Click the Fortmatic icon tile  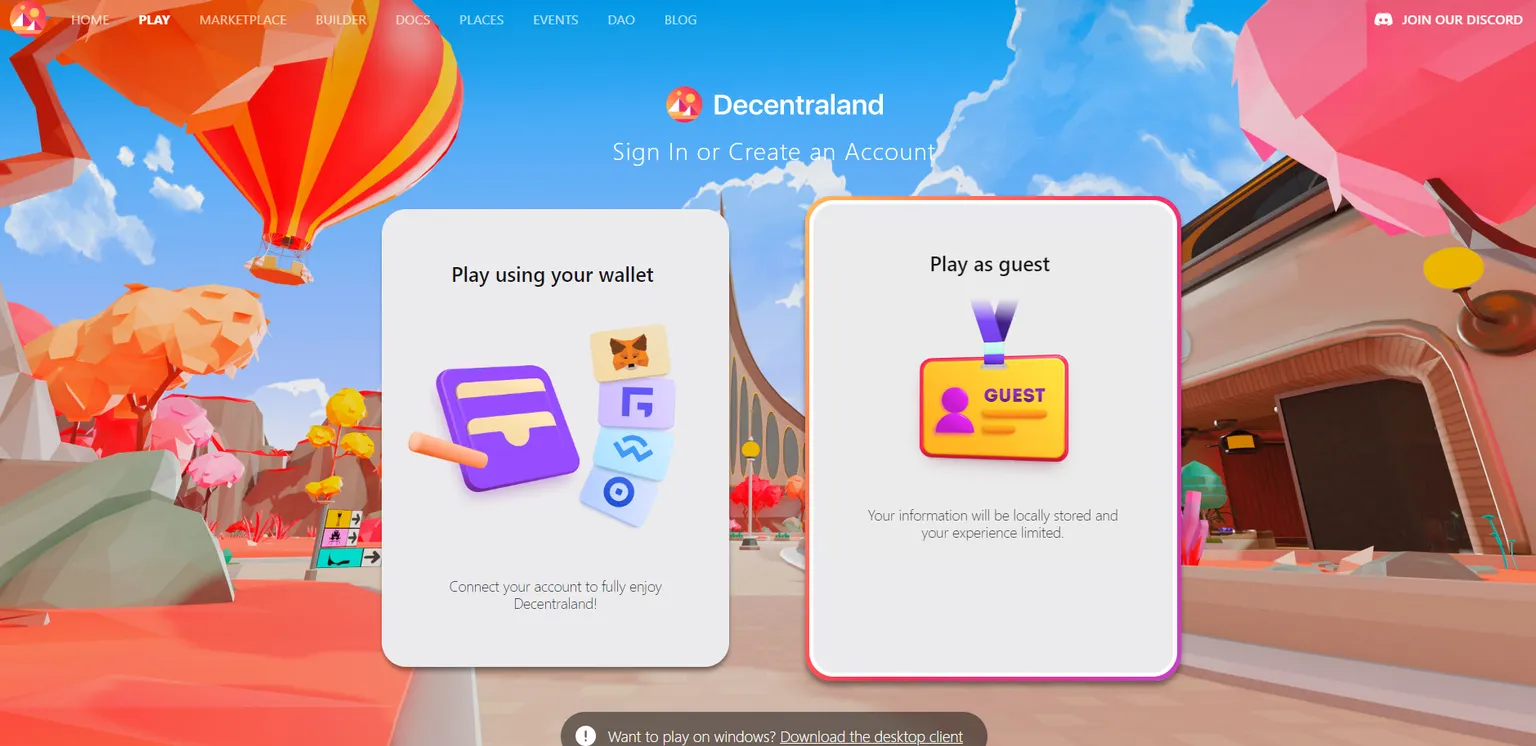[x=636, y=403]
